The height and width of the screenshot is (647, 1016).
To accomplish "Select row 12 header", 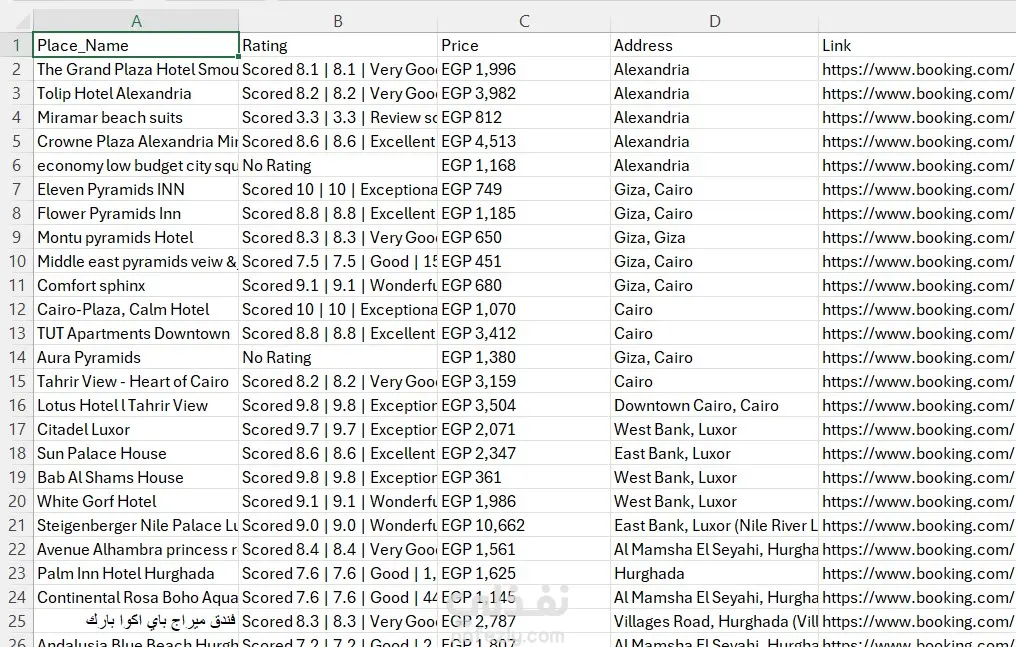I will pos(16,309).
